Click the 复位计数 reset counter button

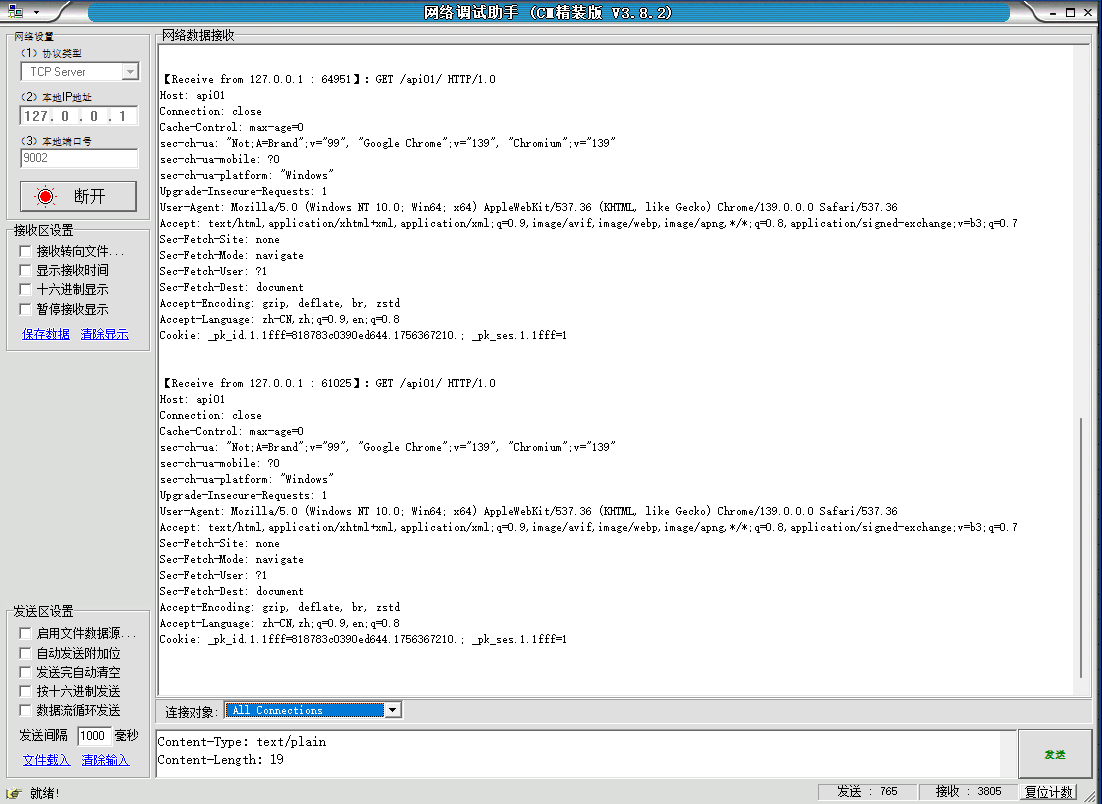click(x=1049, y=792)
